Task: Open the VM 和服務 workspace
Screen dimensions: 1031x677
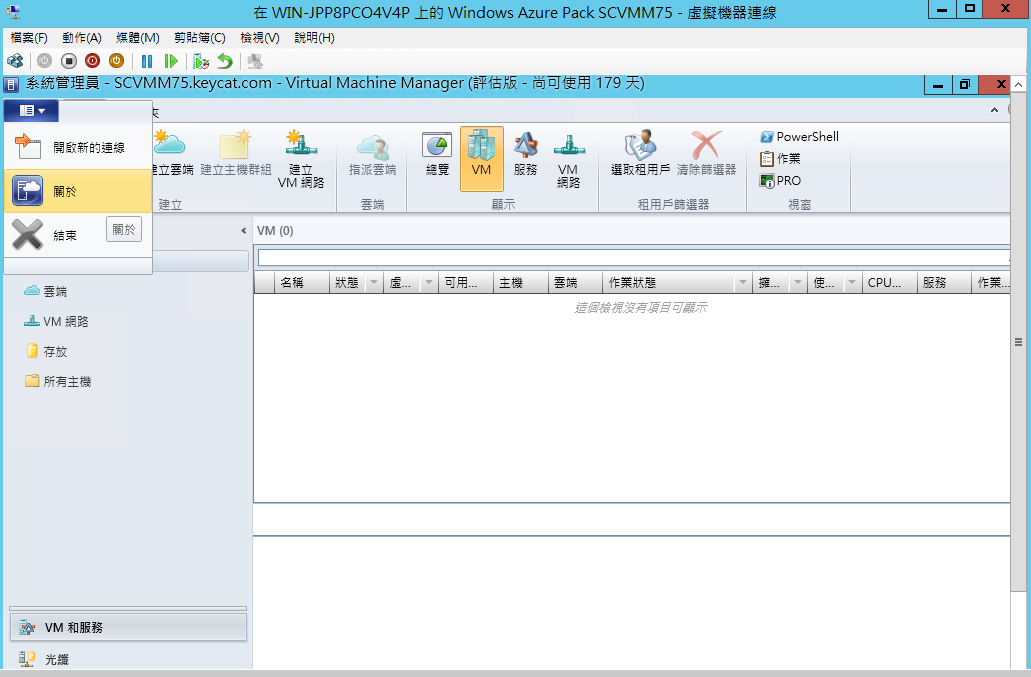Action: pos(128,628)
